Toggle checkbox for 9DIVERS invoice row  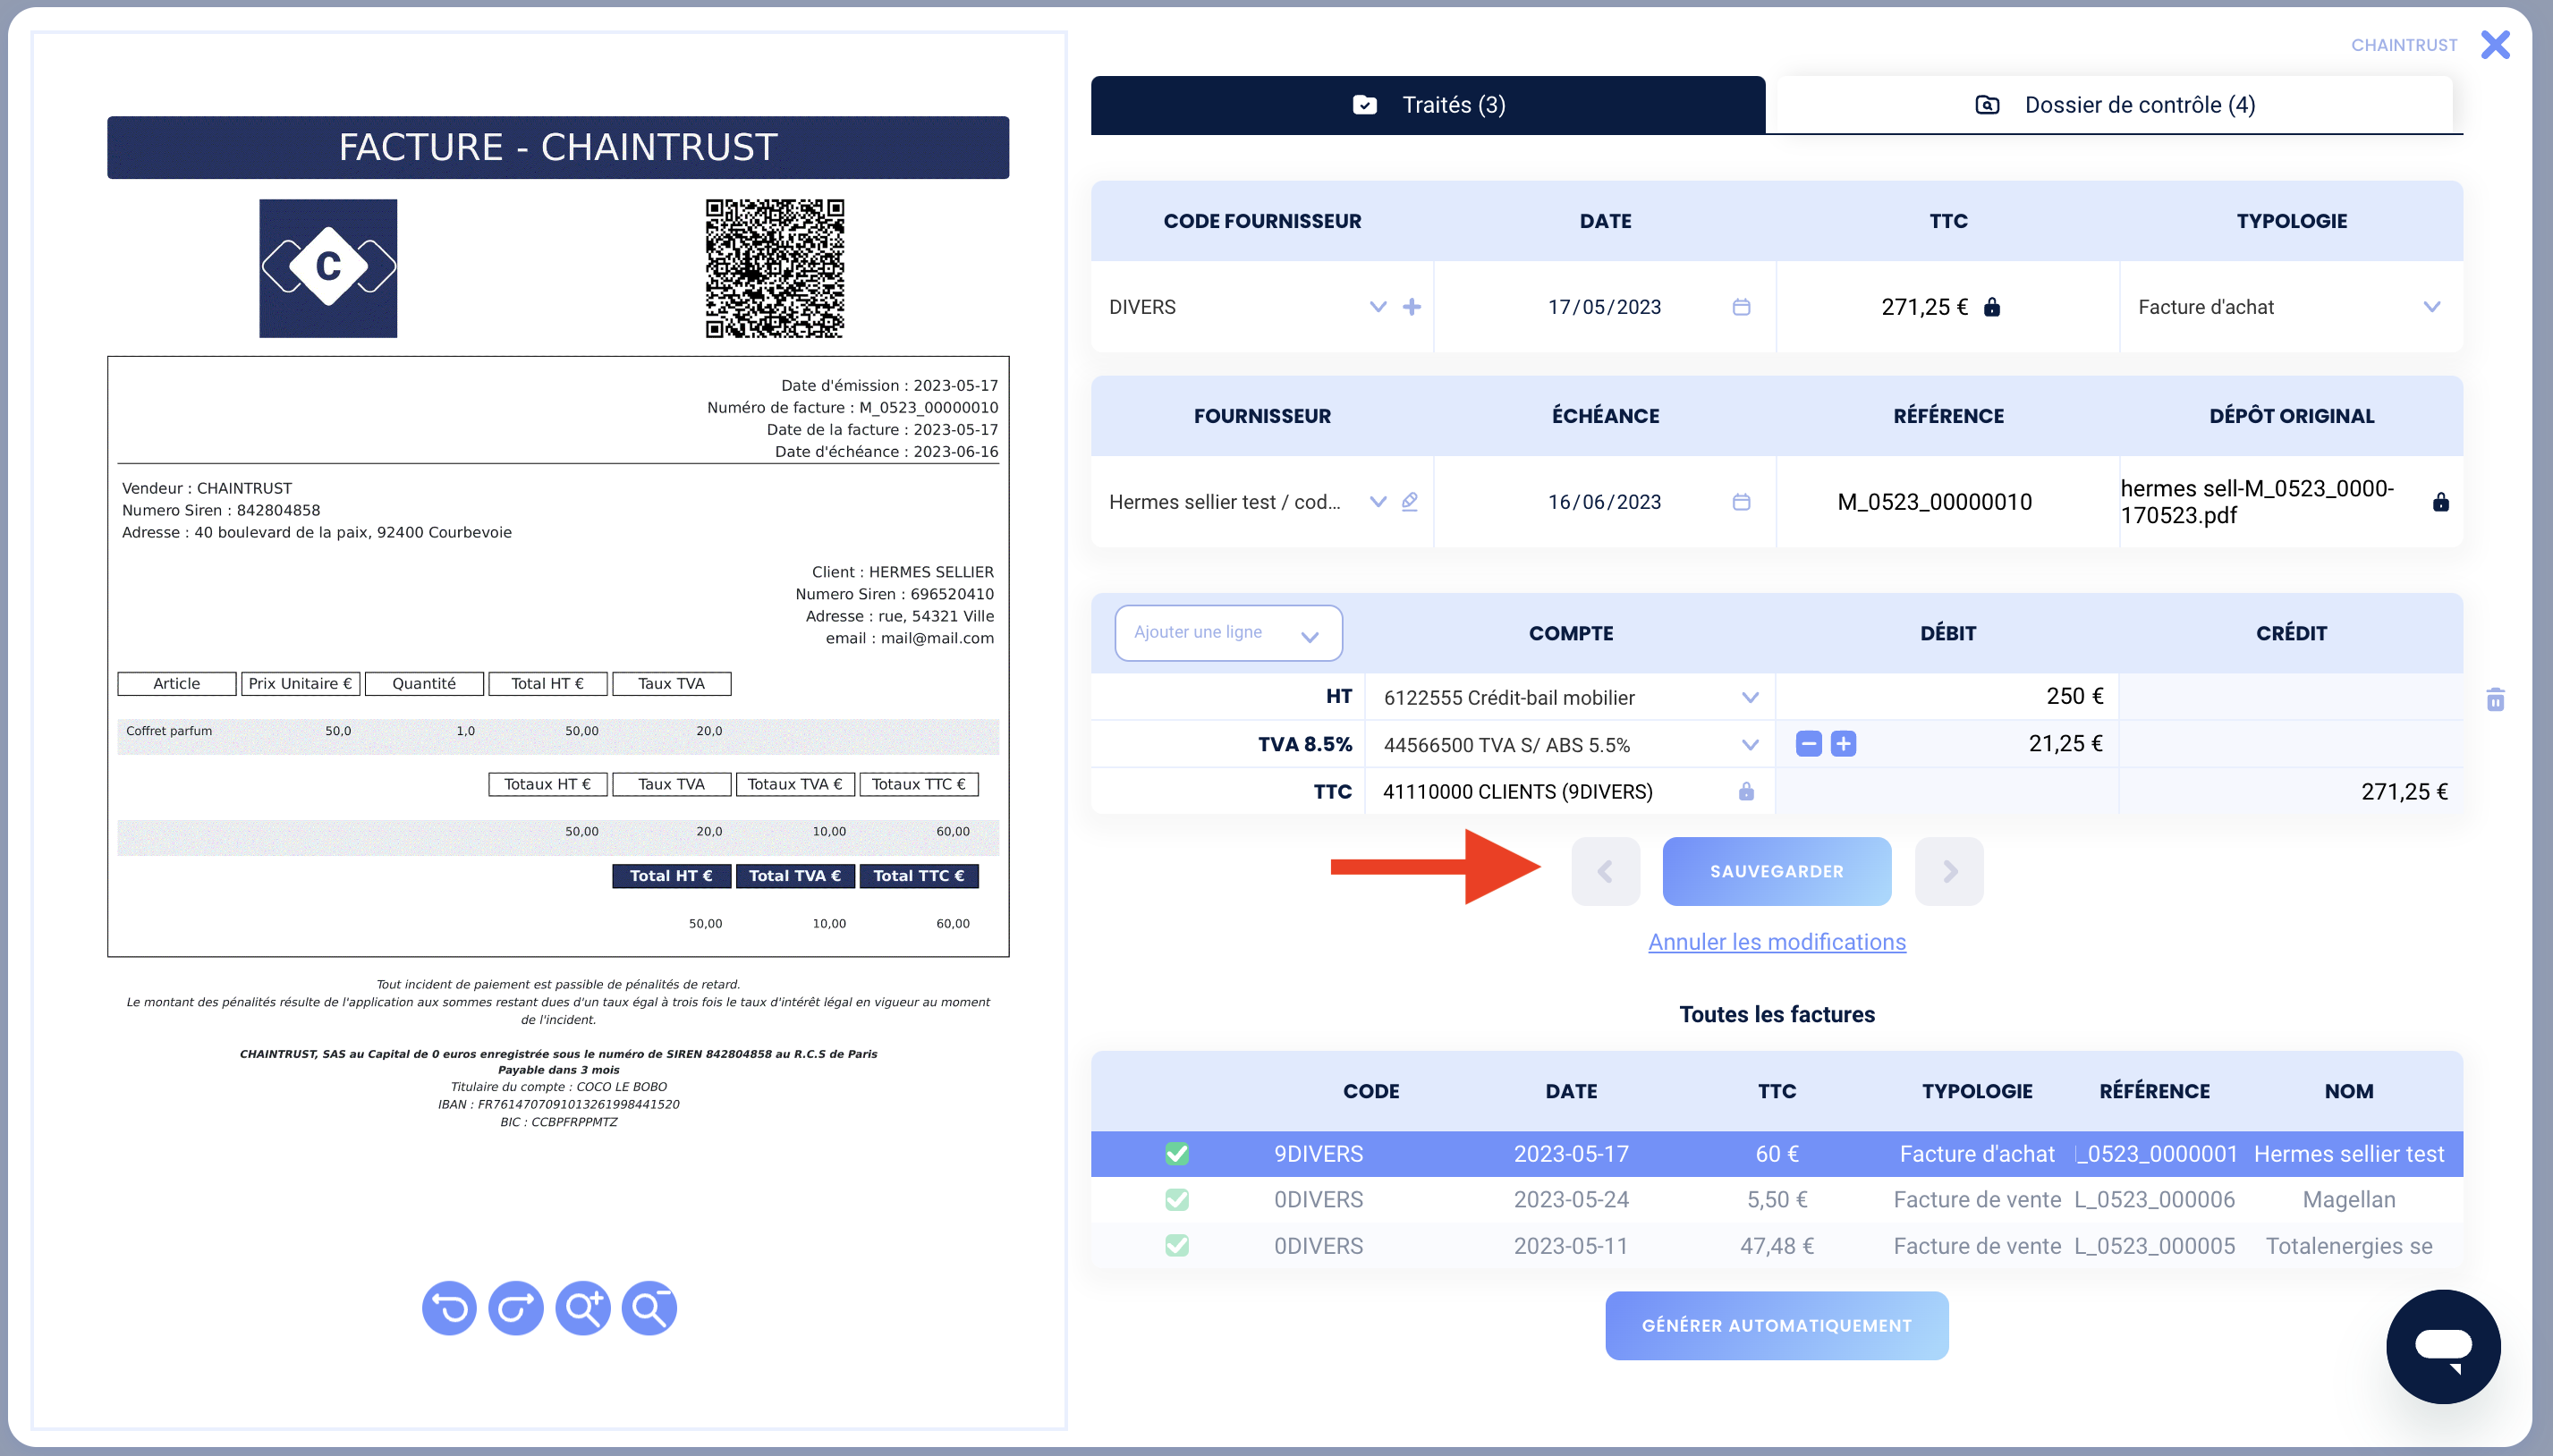point(1177,1154)
